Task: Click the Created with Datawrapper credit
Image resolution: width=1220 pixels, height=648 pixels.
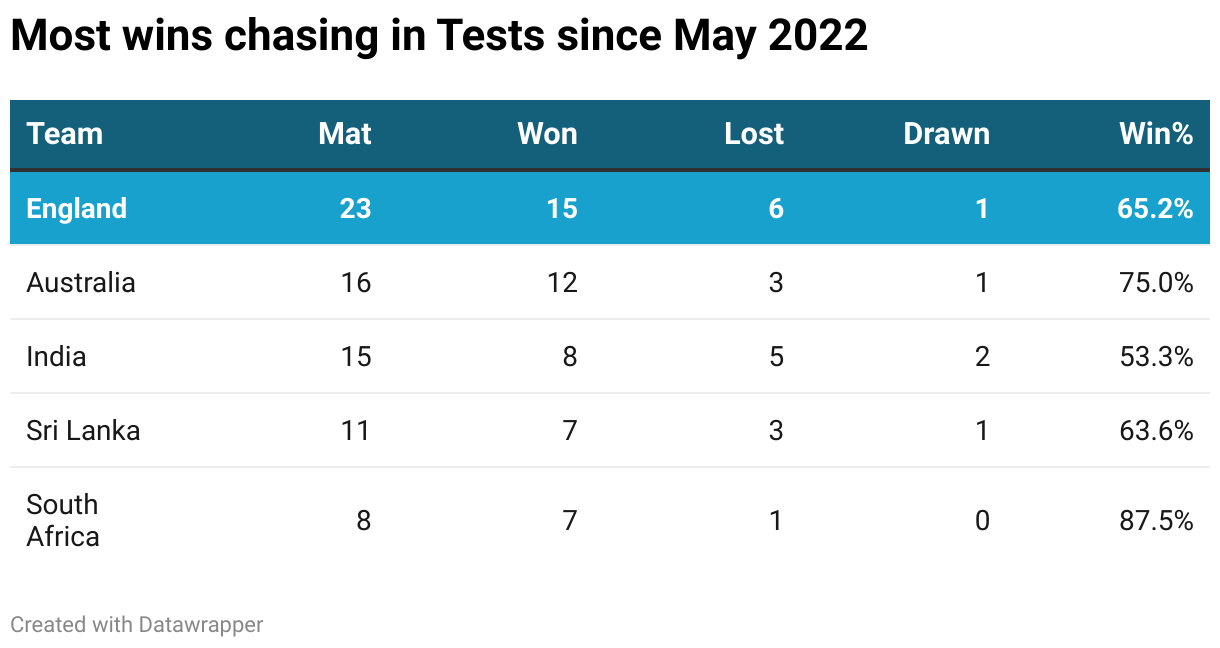Action: 137,624
